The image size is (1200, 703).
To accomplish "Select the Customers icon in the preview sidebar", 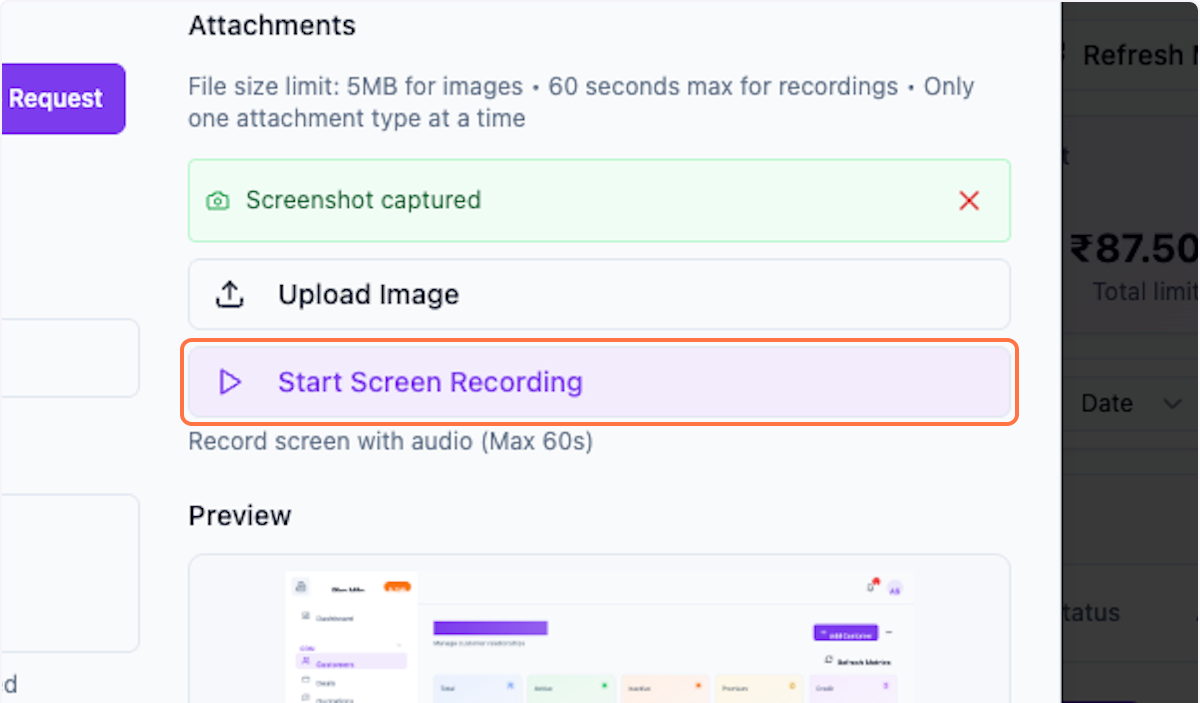I will tap(304, 661).
